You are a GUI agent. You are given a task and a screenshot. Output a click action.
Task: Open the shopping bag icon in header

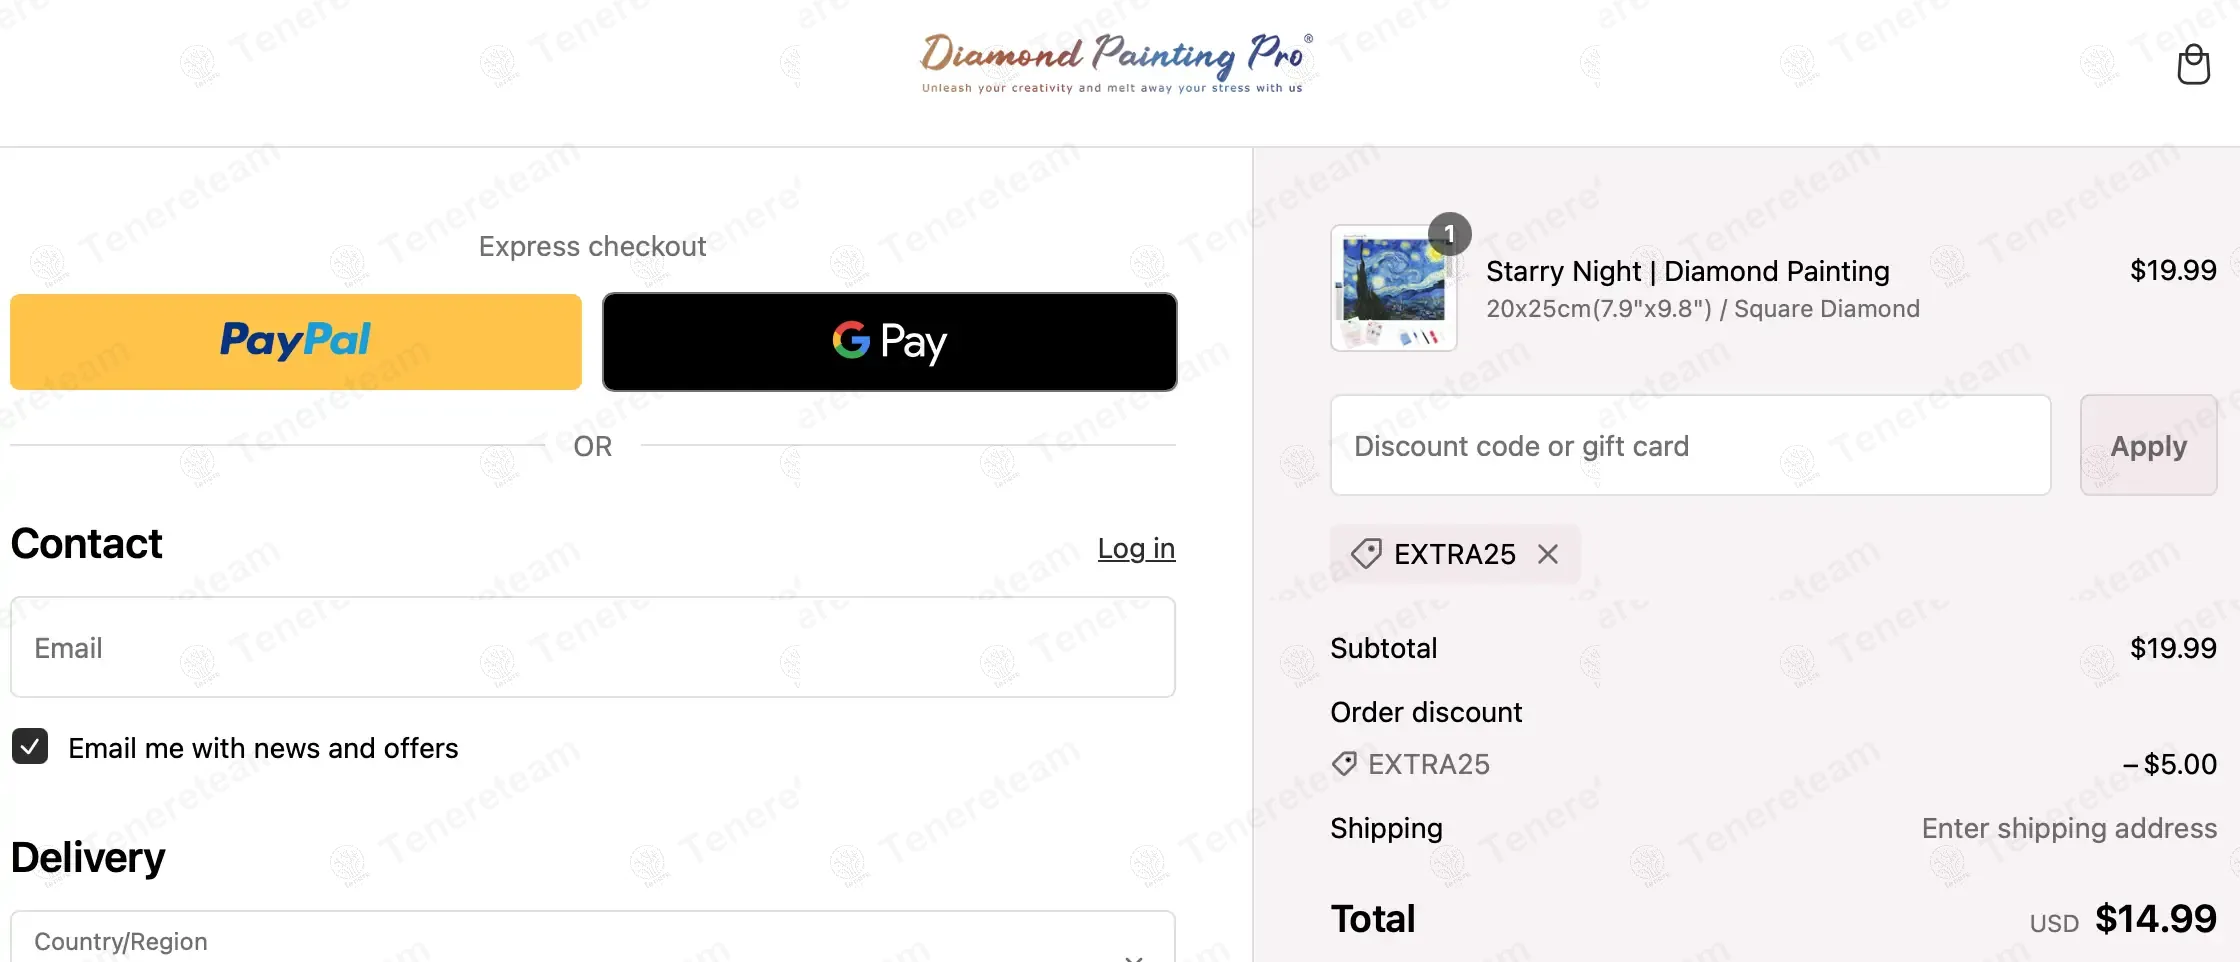tap(2192, 65)
